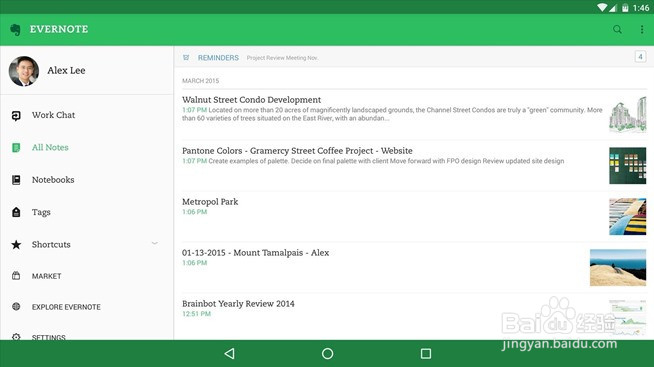Viewport: 654px width, 367px height.
Task: Click the Pantone sticky notes thumbnail
Action: (627, 166)
